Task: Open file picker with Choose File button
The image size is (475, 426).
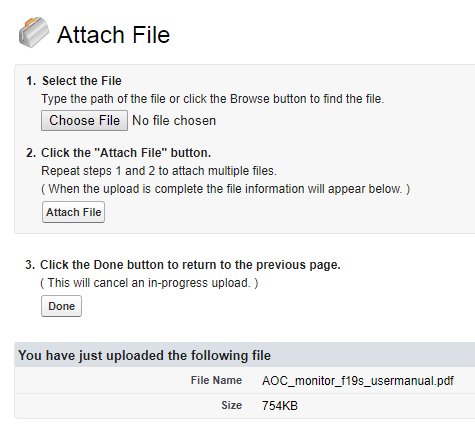Action: click(84, 120)
